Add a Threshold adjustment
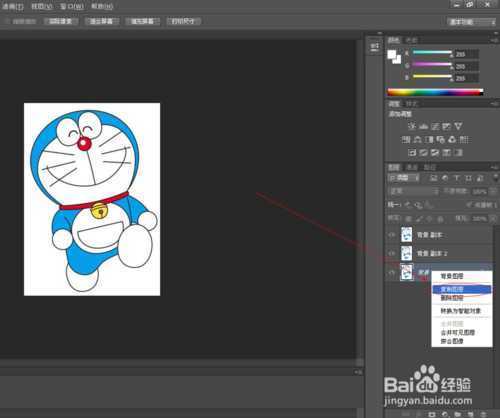This screenshot has width=500, height=418. 435,153
